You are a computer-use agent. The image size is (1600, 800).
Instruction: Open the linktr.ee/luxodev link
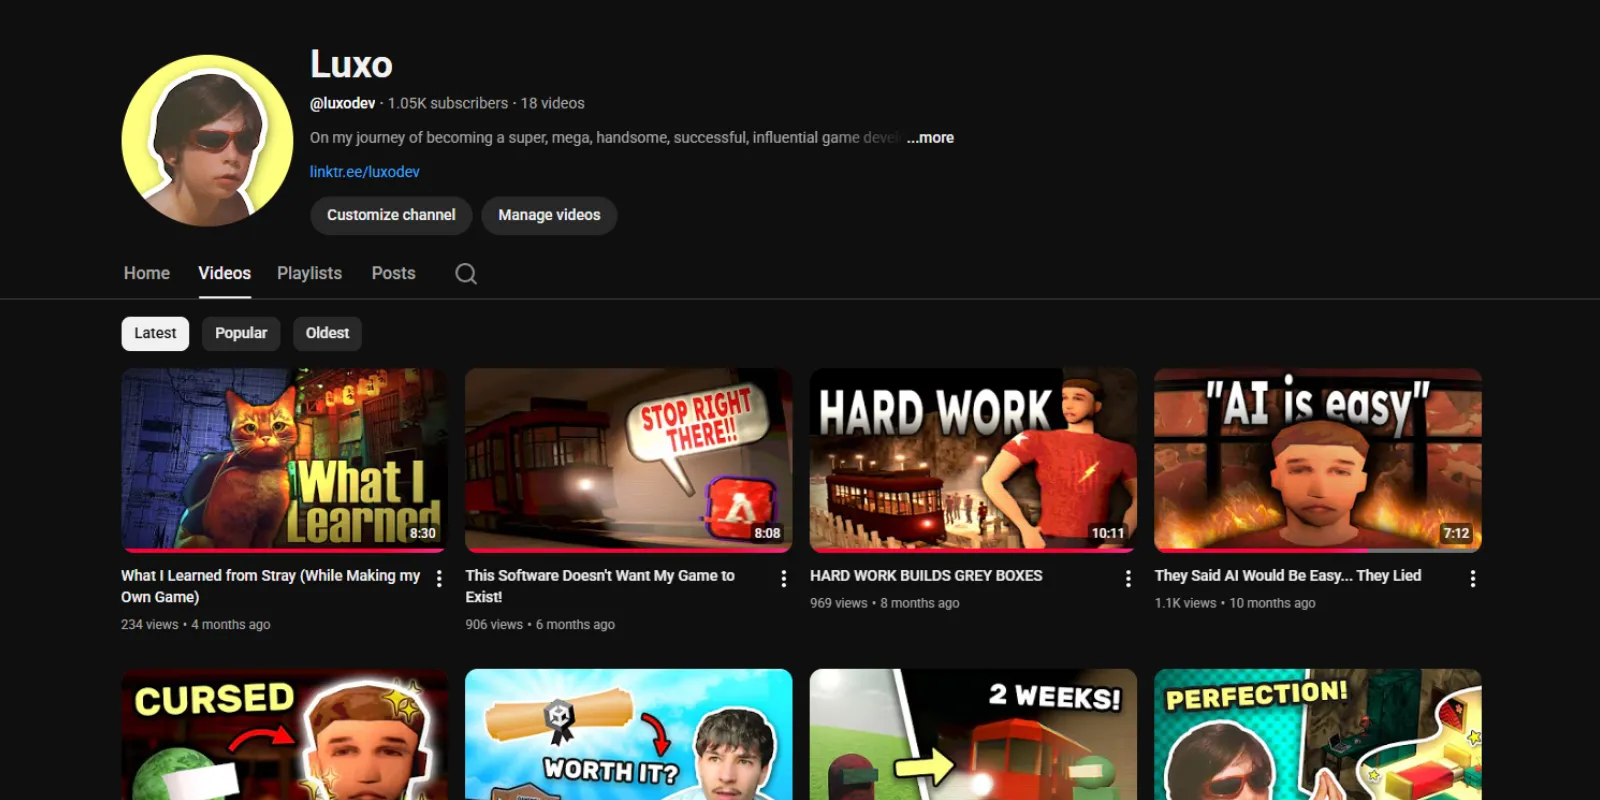point(364,172)
